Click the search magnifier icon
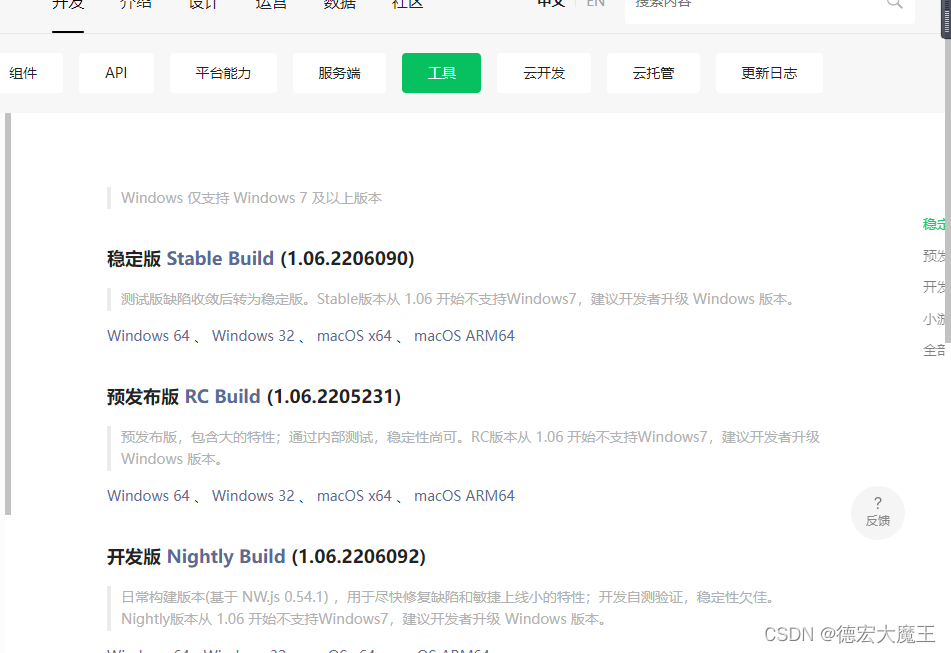Viewport: 951px width, 653px height. coord(895,4)
